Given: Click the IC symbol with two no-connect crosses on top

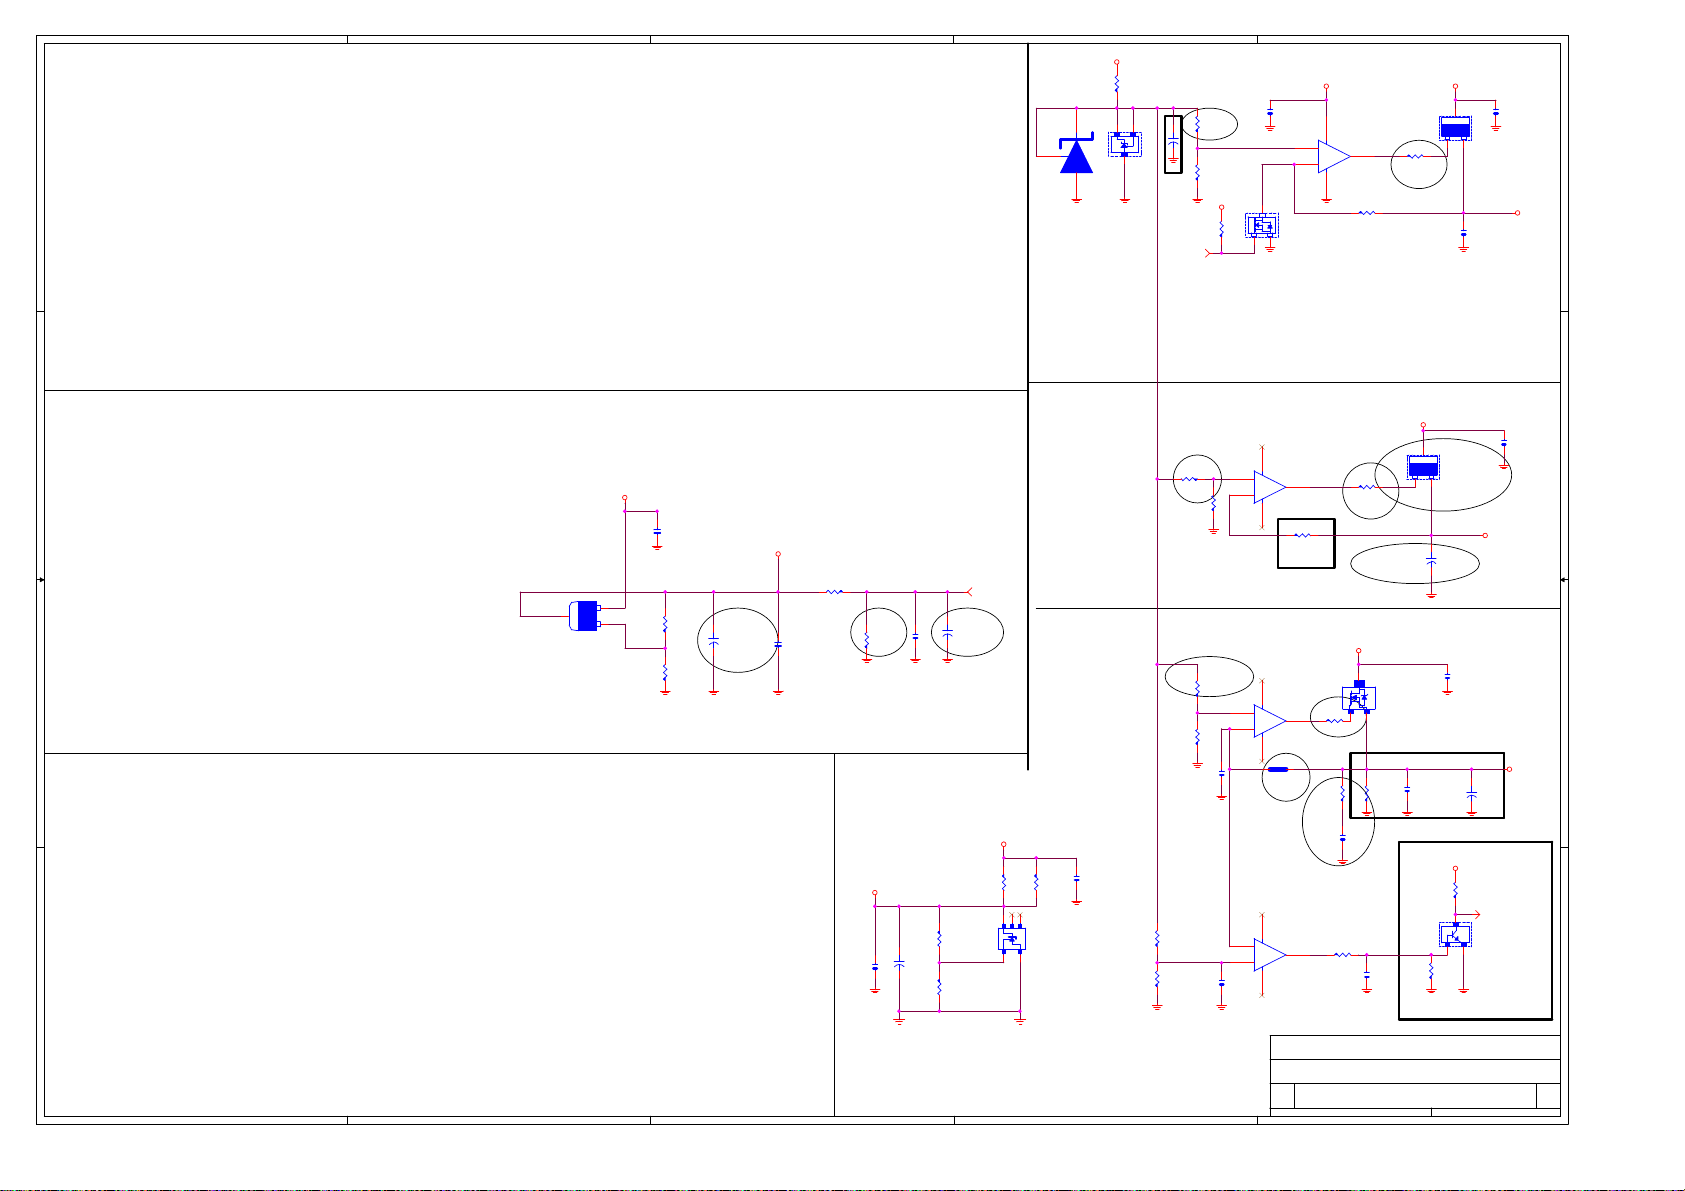Looking at the screenshot, I should 1012,938.
